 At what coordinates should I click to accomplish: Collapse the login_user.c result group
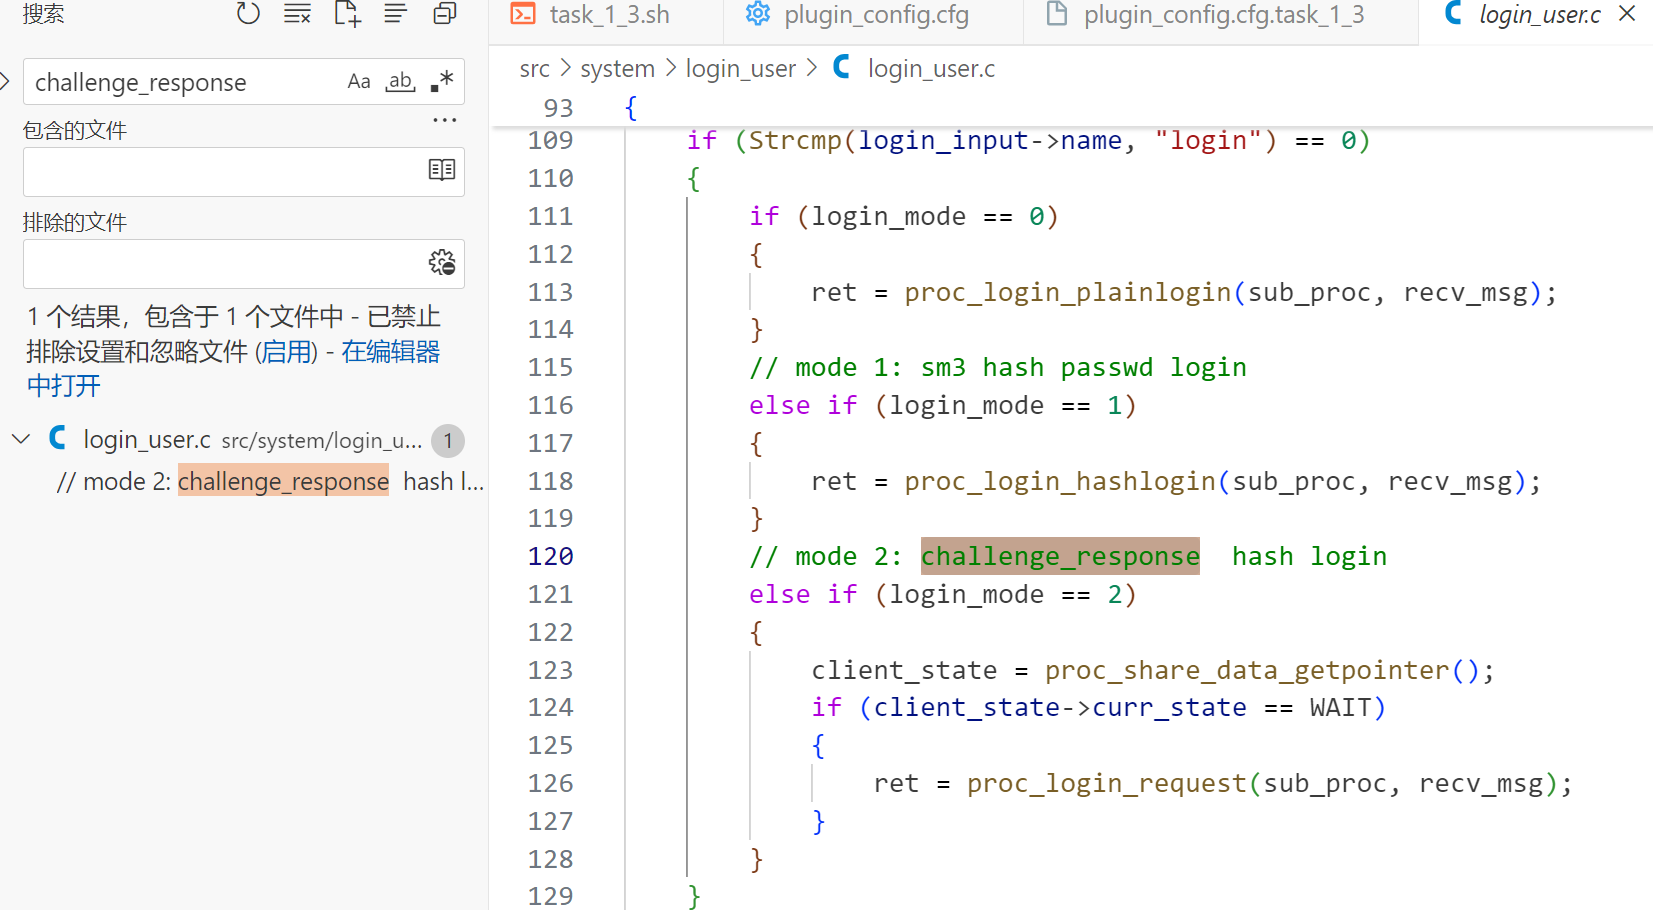(x=21, y=439)
